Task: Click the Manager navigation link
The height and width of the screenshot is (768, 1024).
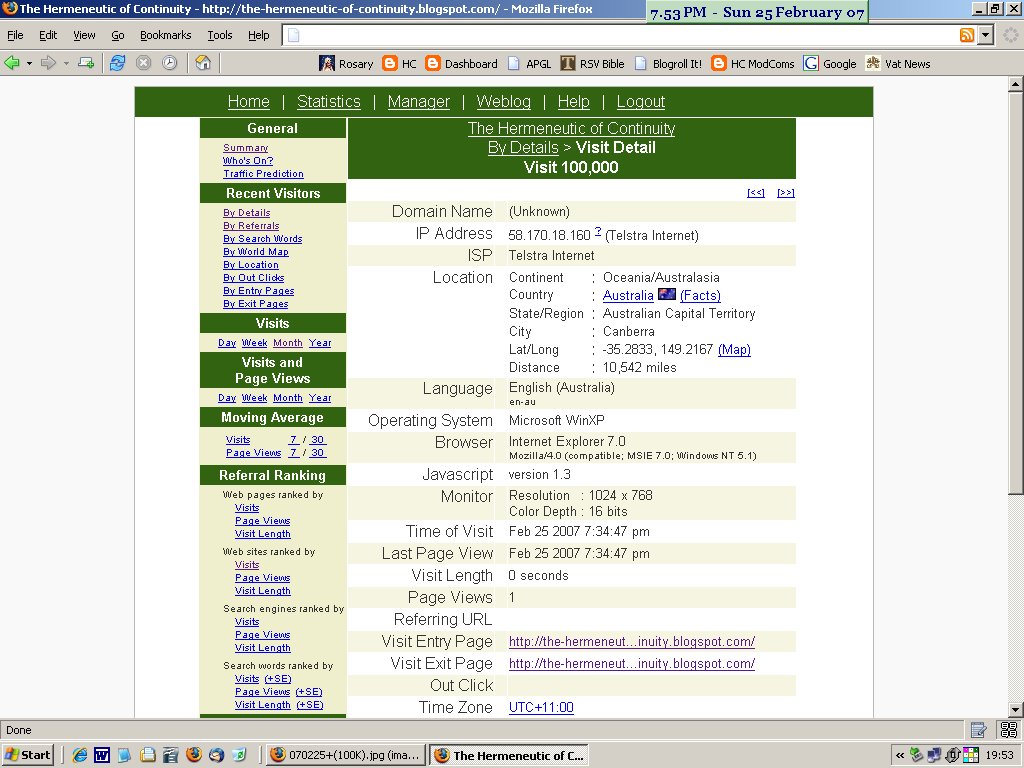Action: pos(419,102)
